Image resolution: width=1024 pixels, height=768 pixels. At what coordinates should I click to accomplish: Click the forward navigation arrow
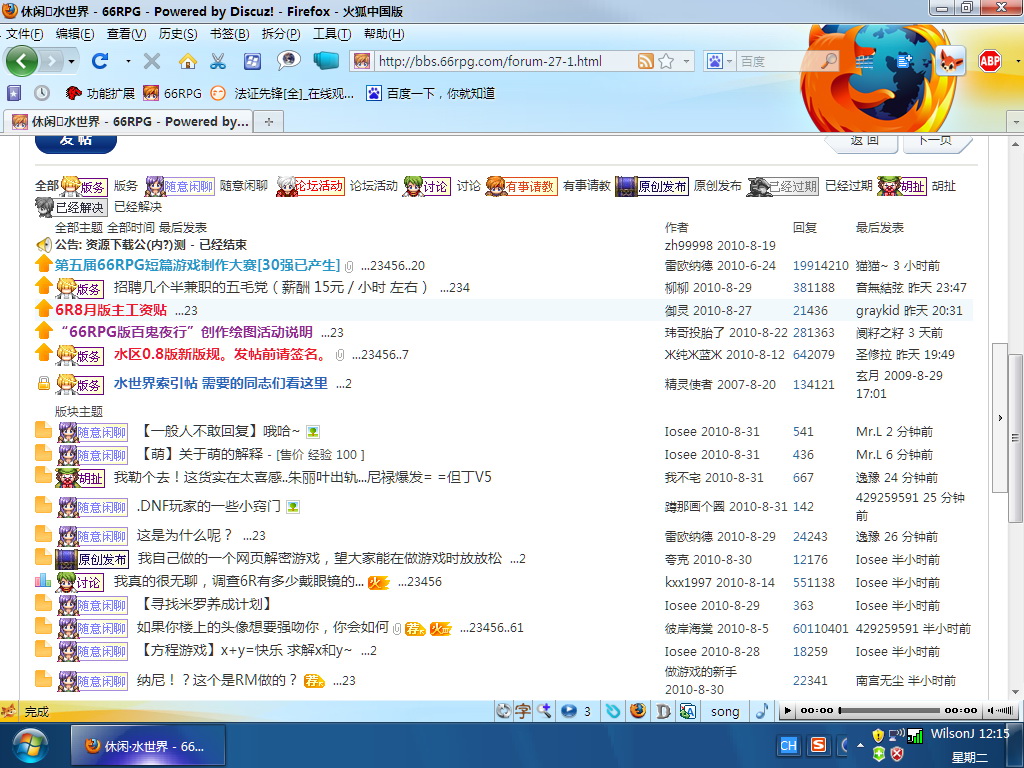click(x=51, y=61)
